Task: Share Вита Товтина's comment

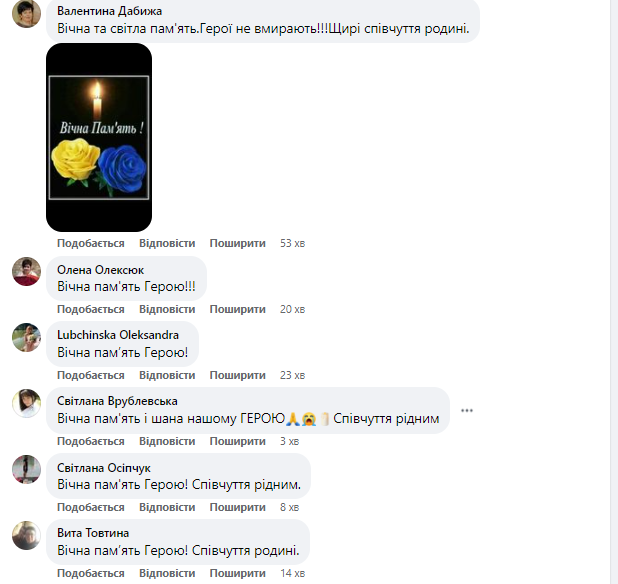Action: pos(238,573)
